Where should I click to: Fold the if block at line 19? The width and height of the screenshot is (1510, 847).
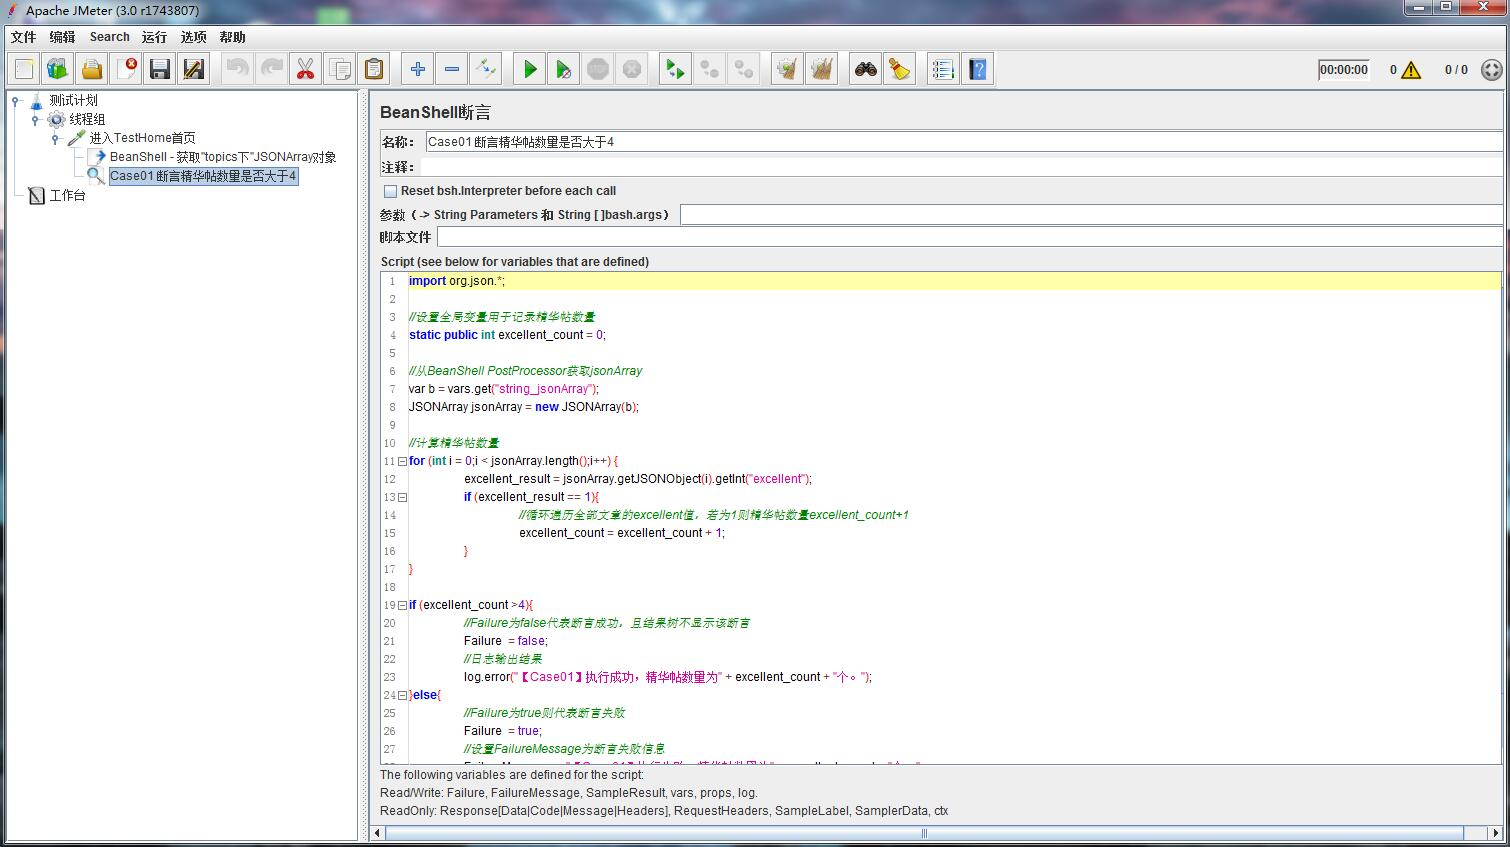point(402,605)
